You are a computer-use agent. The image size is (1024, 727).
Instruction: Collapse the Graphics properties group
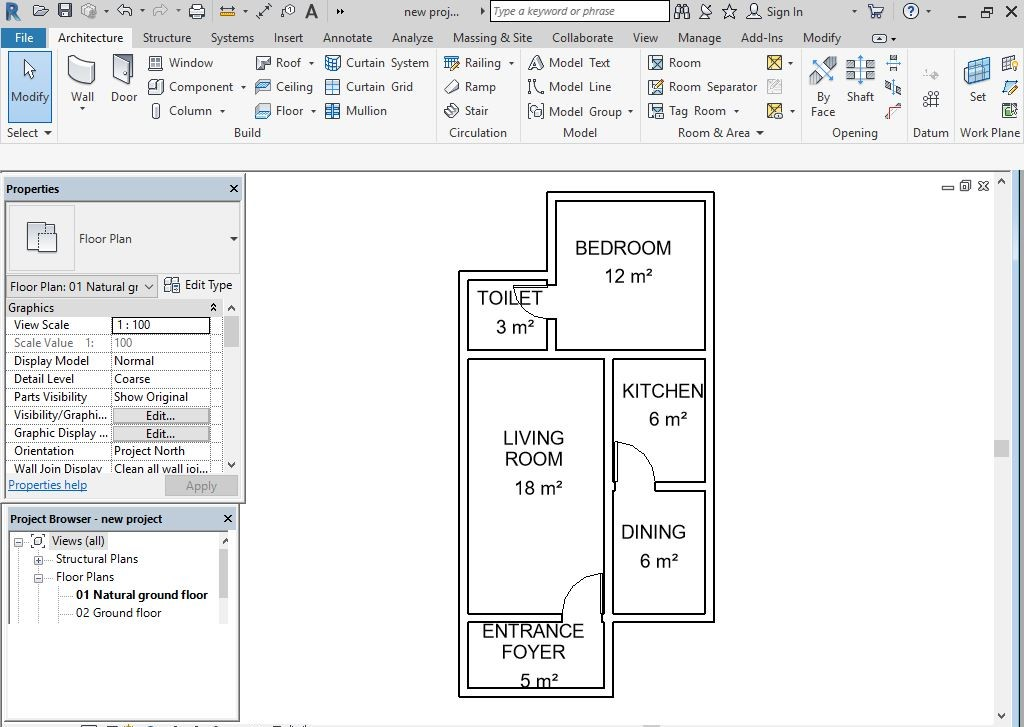pos(213,308)
